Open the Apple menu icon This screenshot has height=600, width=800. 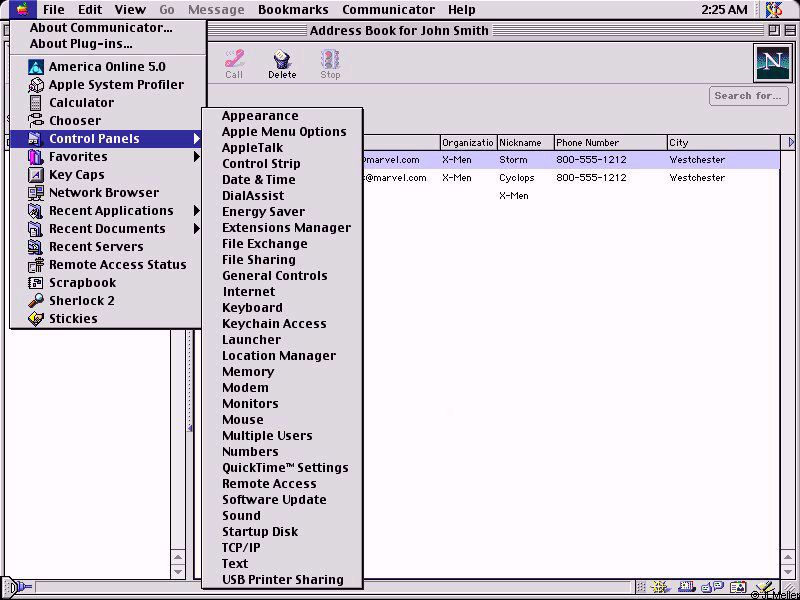(x=21, y=10)
